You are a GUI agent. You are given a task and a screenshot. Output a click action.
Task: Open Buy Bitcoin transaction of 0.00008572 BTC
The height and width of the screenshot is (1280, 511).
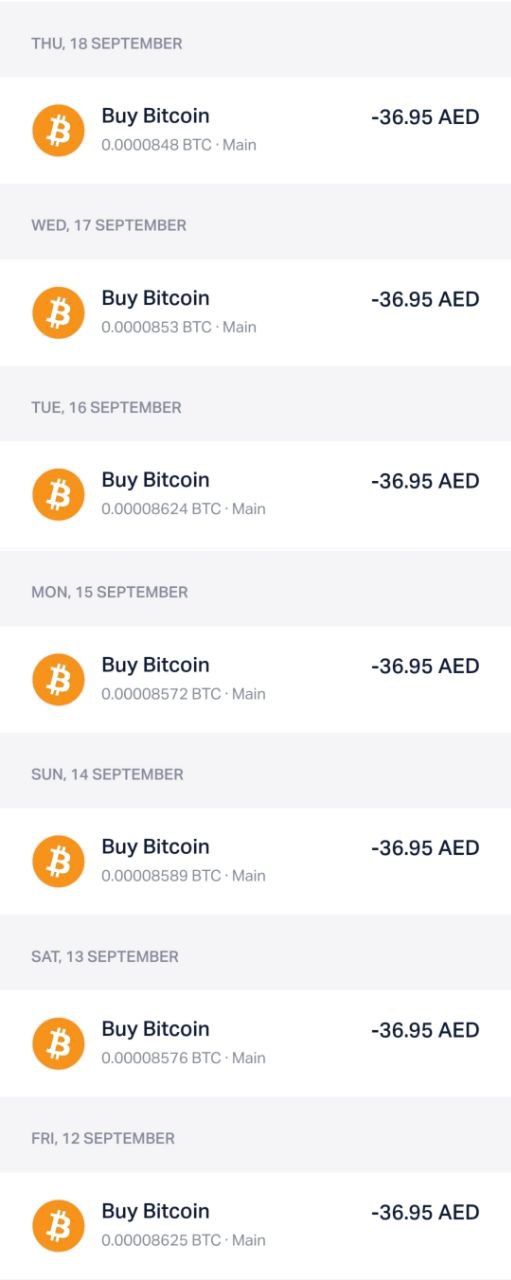pos(255,679)
